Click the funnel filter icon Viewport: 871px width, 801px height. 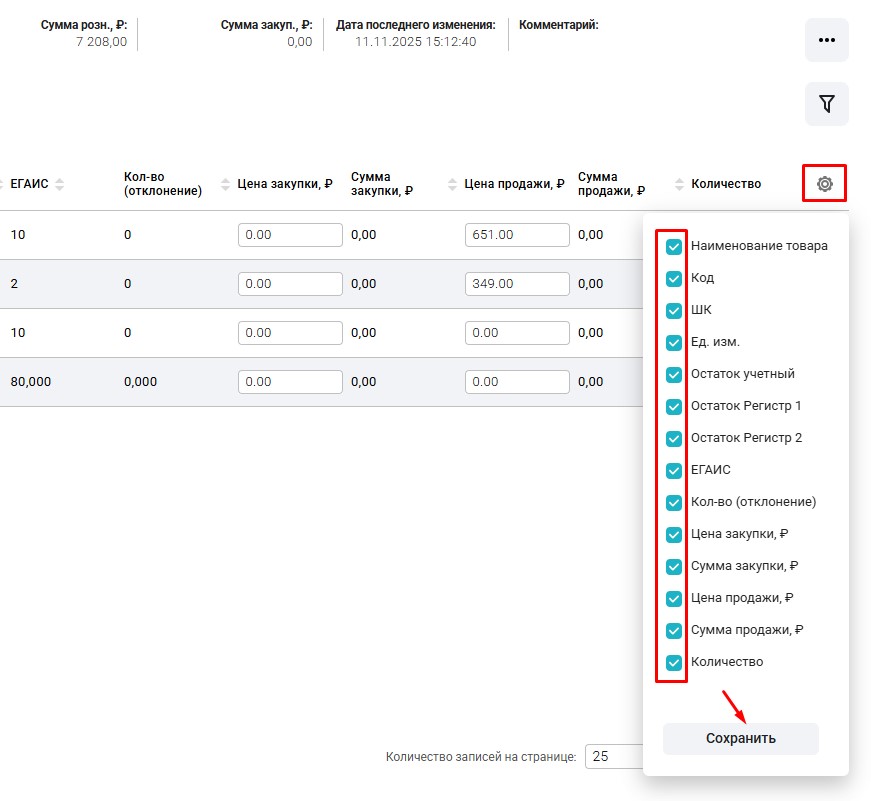pos(826,104)
